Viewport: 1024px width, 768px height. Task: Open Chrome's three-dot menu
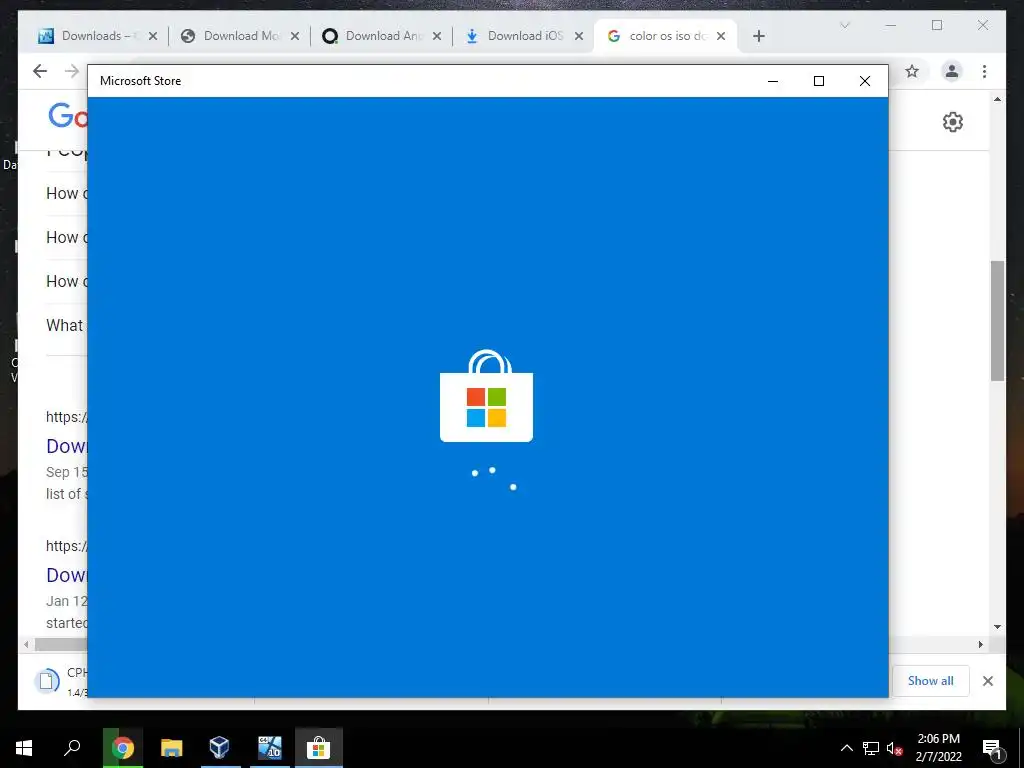984,71
